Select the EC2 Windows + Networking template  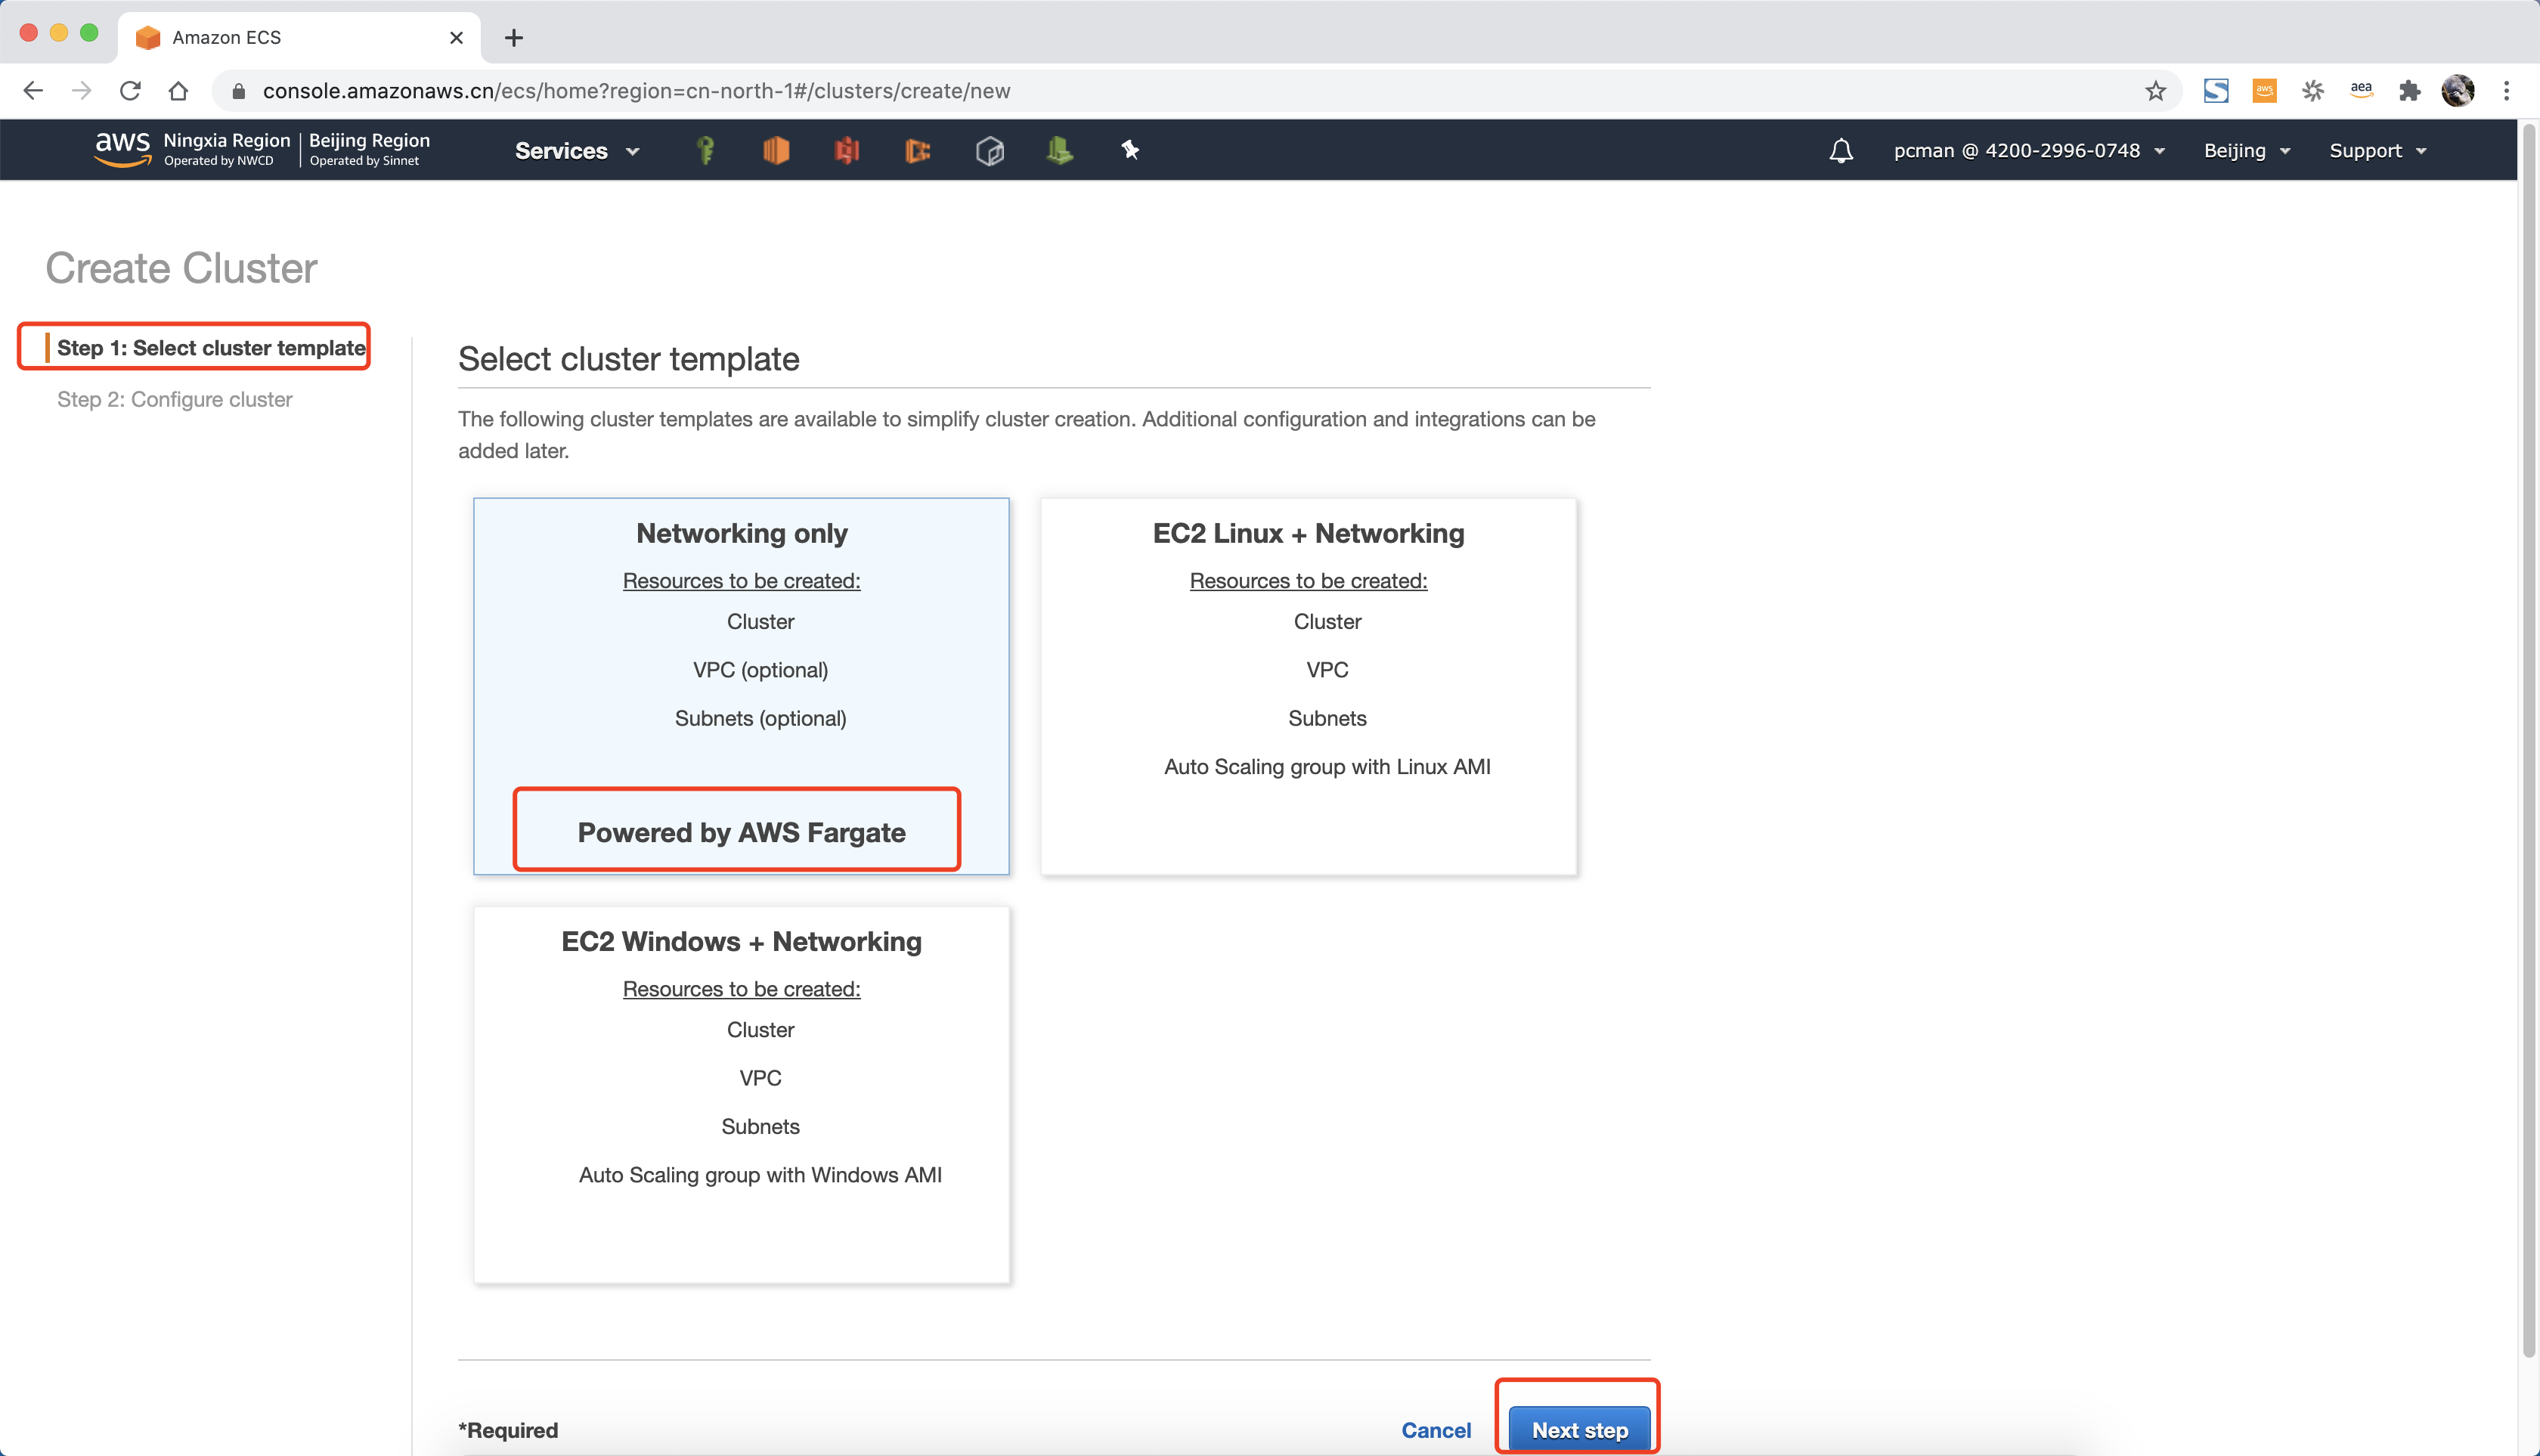click(x=741, y=1094)
